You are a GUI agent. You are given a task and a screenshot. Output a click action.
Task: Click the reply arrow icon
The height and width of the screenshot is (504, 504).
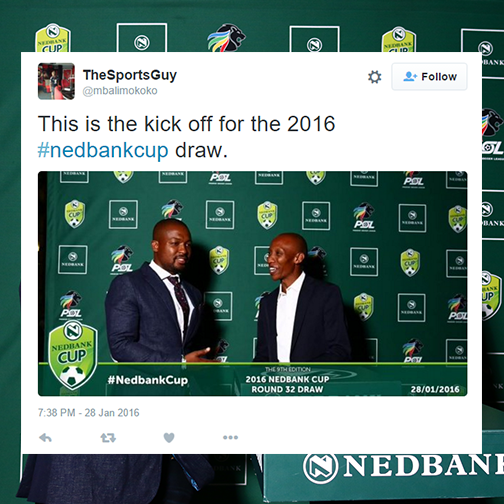coord(45,438)
